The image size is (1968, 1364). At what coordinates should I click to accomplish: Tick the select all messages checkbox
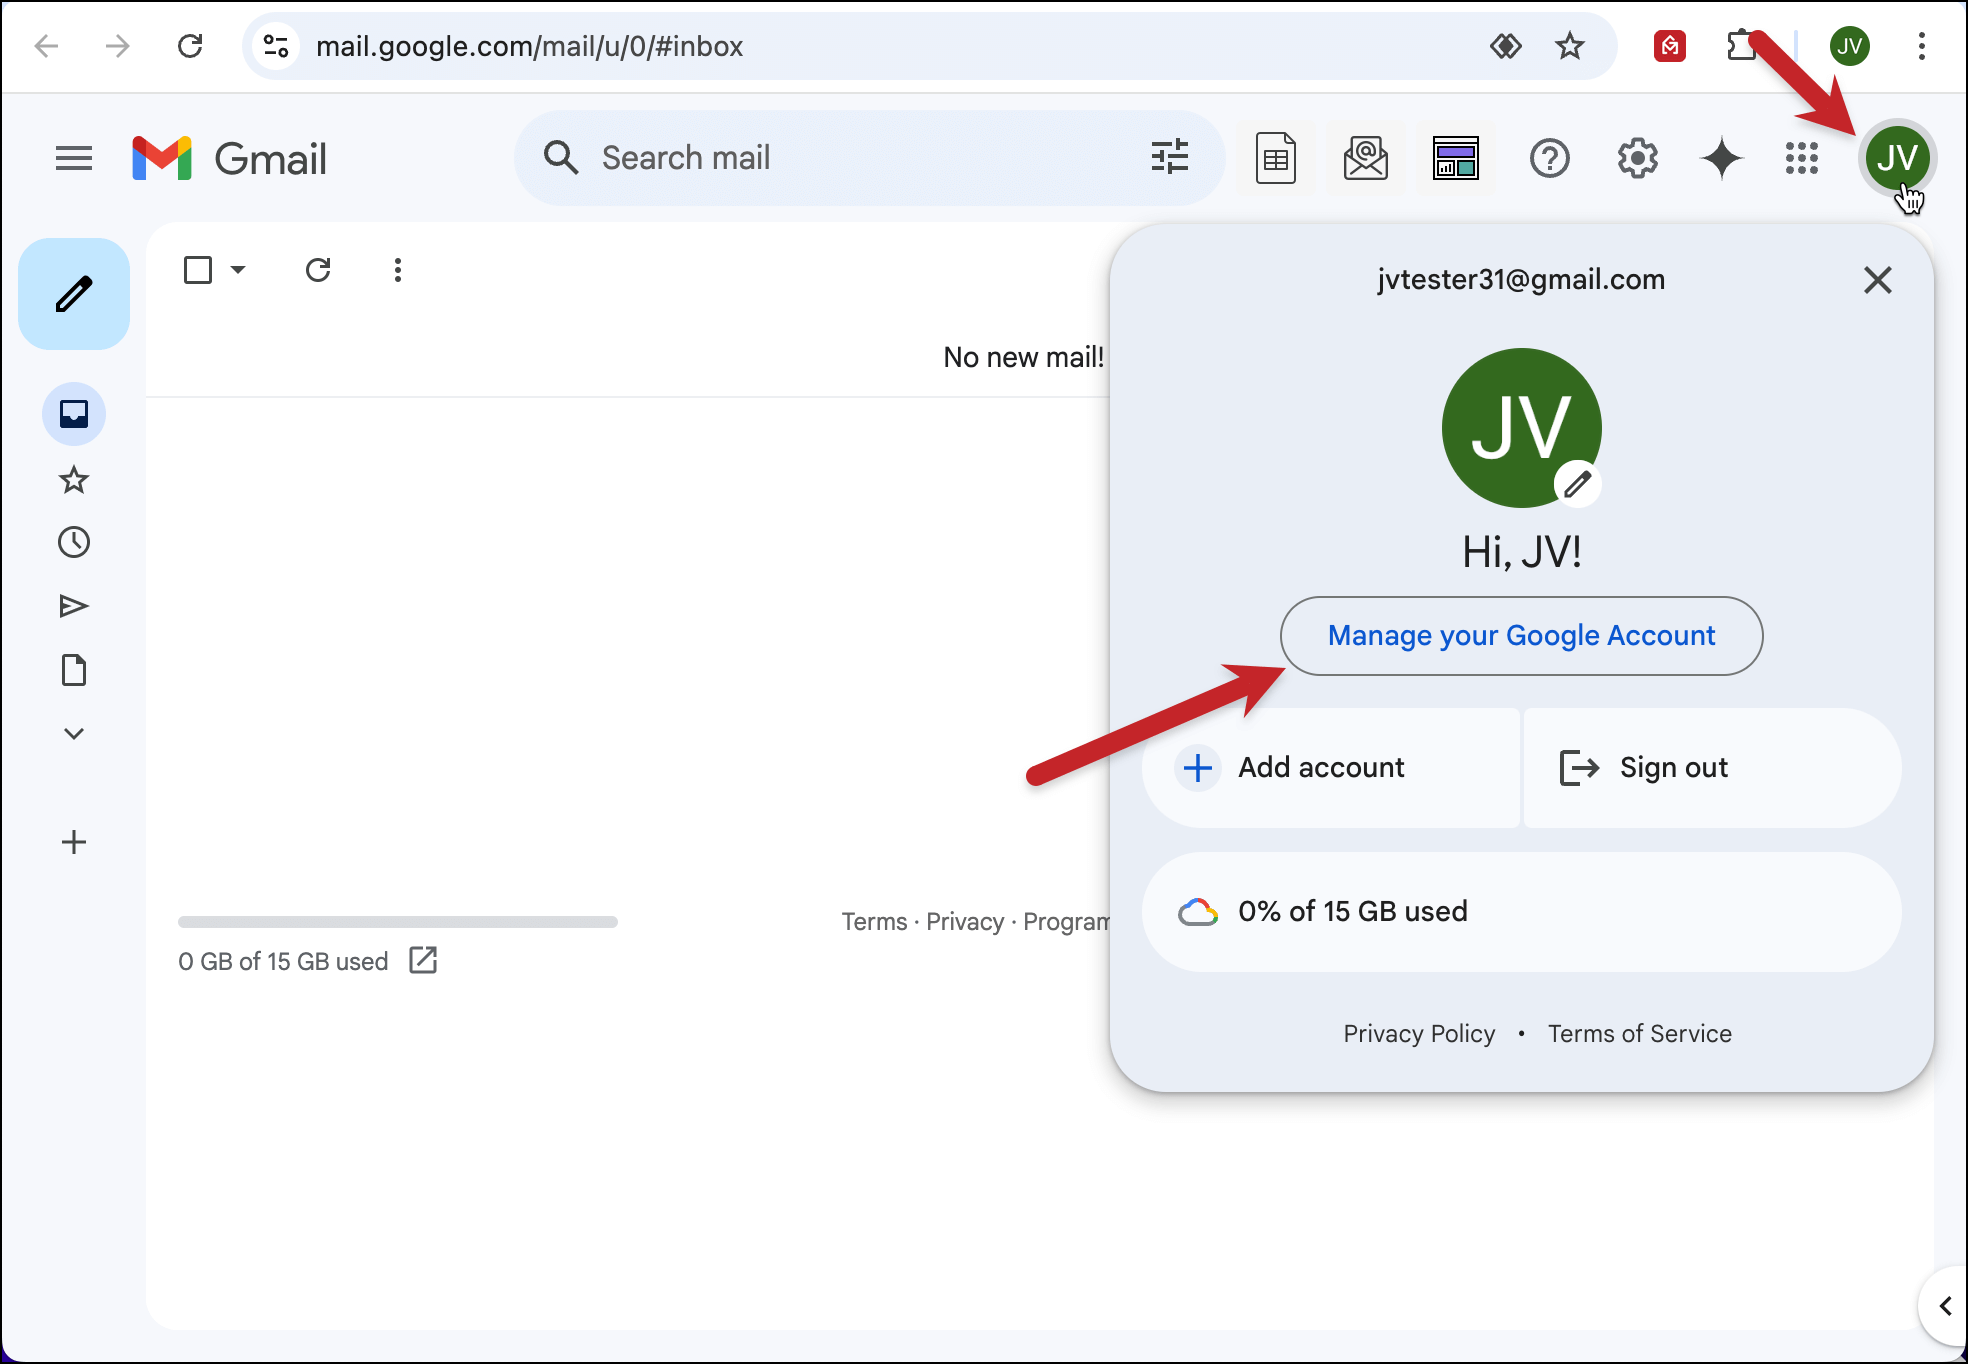pos(198,270)
